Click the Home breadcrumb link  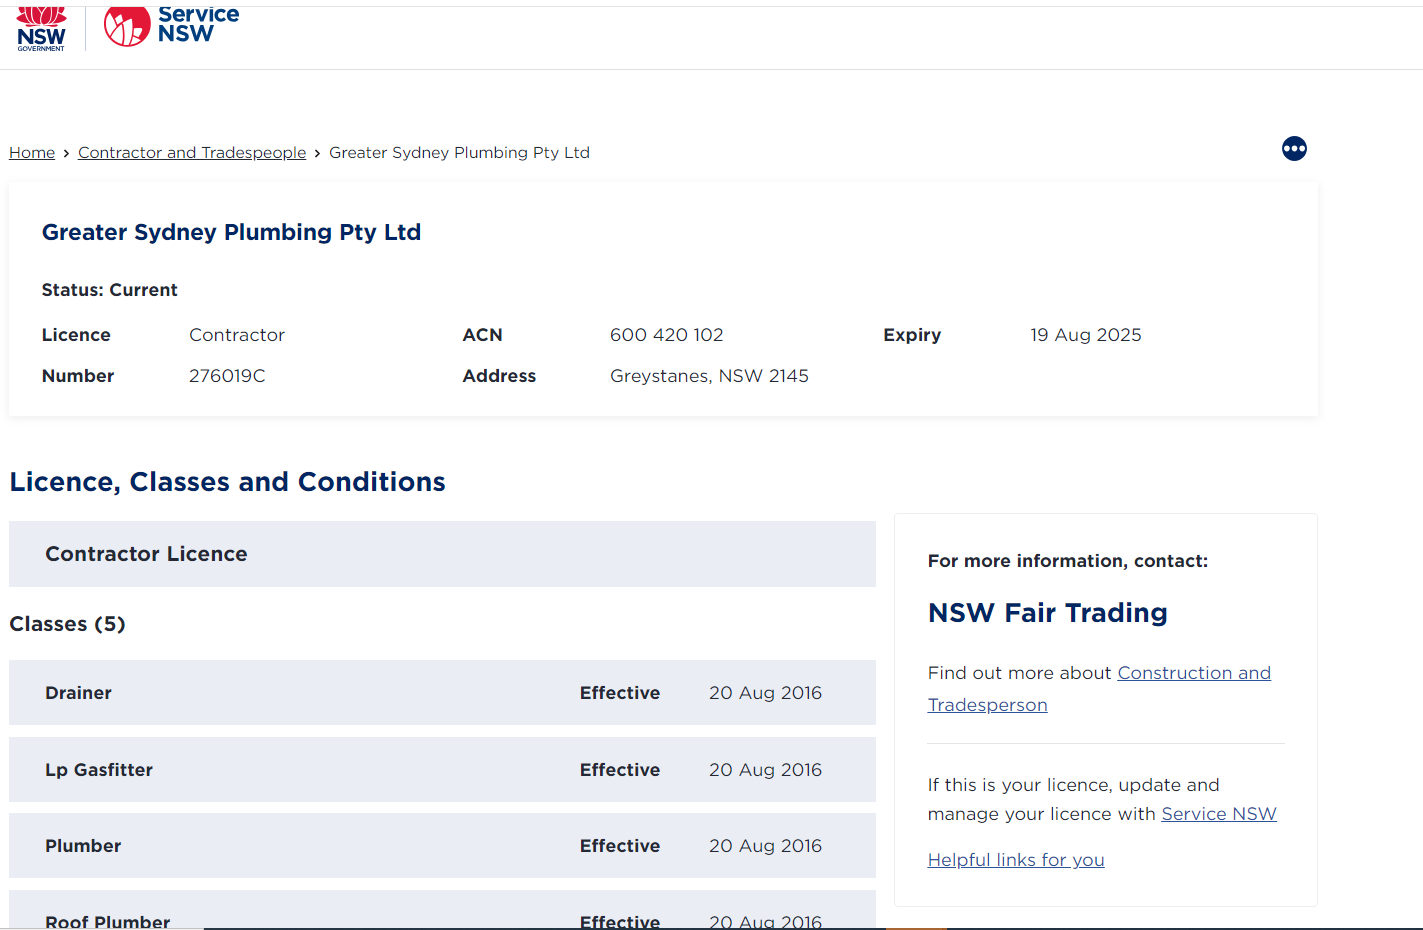pos(31,152)
